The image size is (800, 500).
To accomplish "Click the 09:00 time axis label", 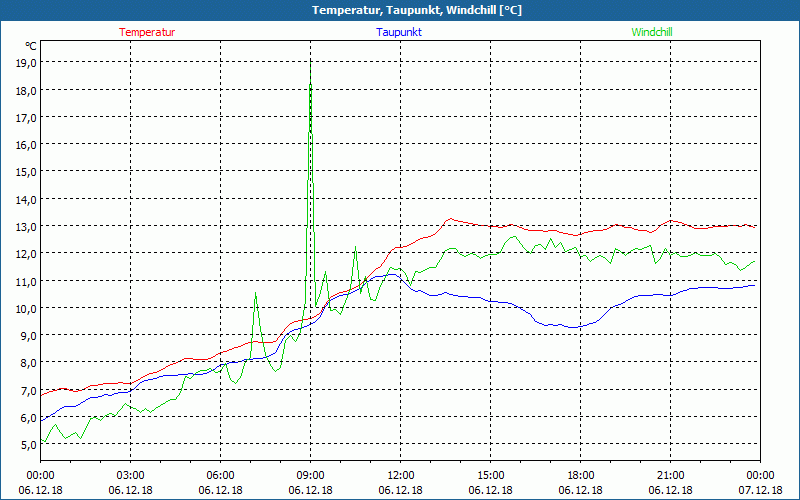I will [x=311, y=475].
